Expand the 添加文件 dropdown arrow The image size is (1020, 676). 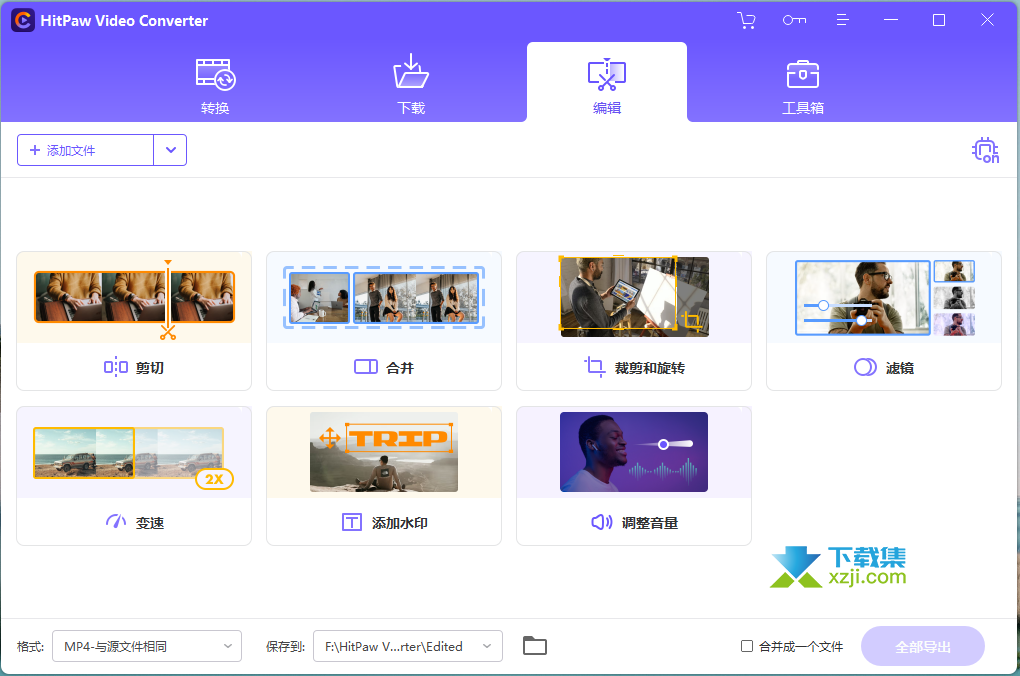pos(170,150)
